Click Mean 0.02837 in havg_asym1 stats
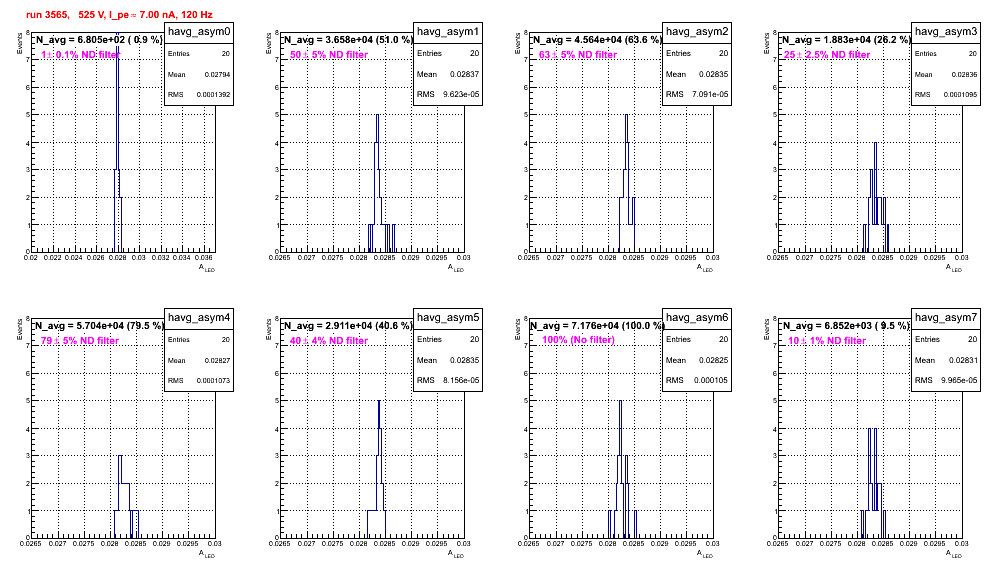Viewport: 996px width, 572px height. pos(448,74)
